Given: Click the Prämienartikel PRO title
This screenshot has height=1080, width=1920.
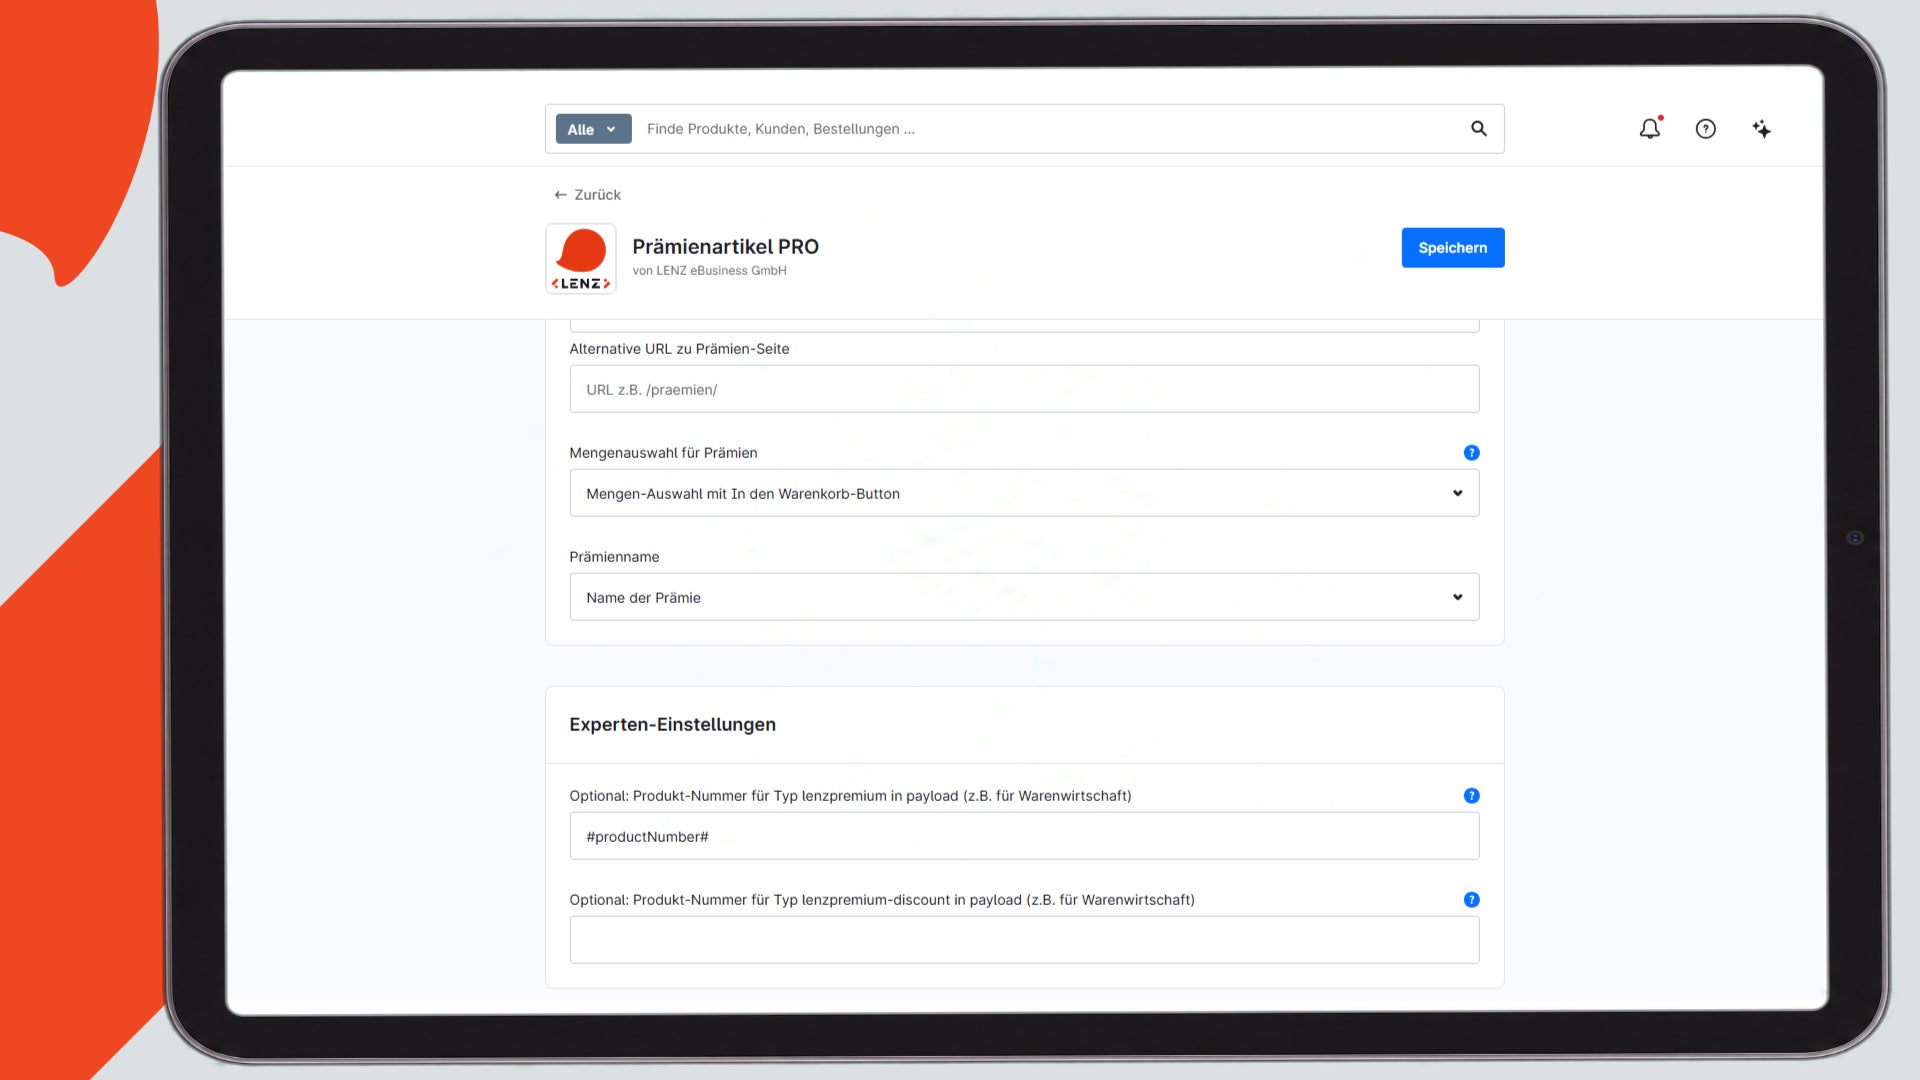Looking at the screenshot, I should 725,247.
